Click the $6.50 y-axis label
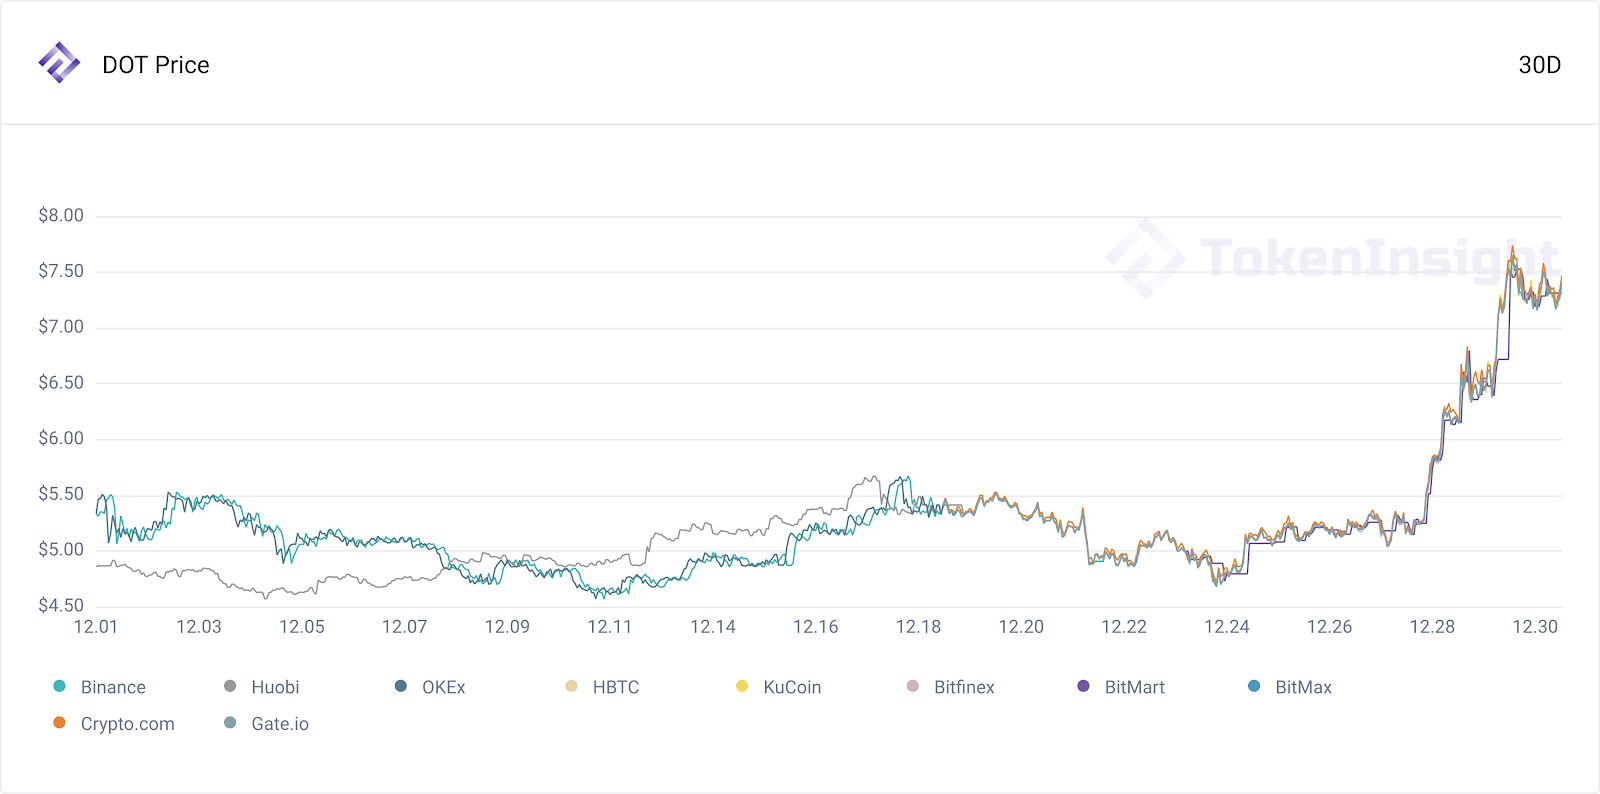Viewport: 1600px width, 794px height. coord(61,382)
